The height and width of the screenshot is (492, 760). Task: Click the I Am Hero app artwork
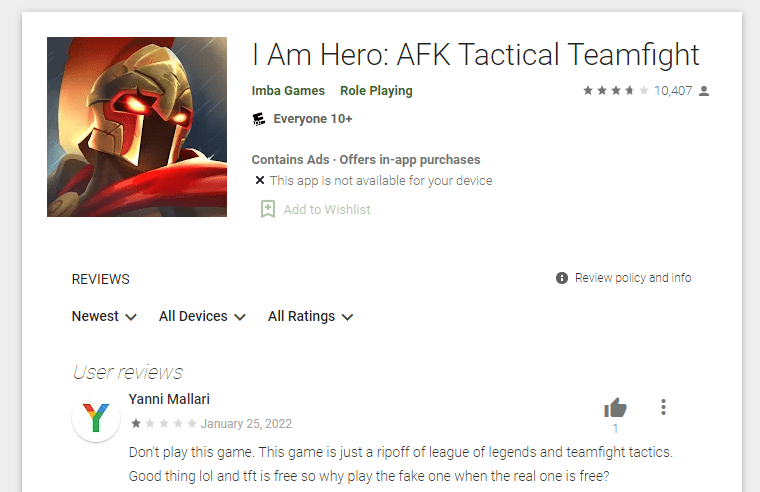point(137,127)
